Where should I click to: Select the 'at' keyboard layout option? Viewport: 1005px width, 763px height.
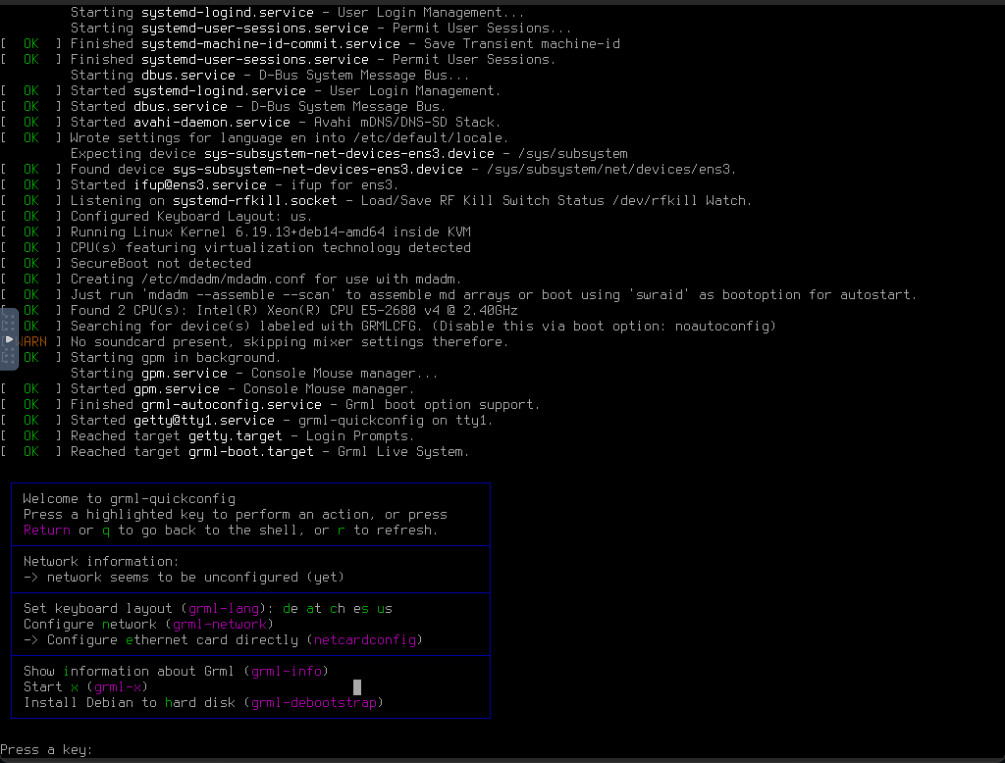(x=314, y=609)
